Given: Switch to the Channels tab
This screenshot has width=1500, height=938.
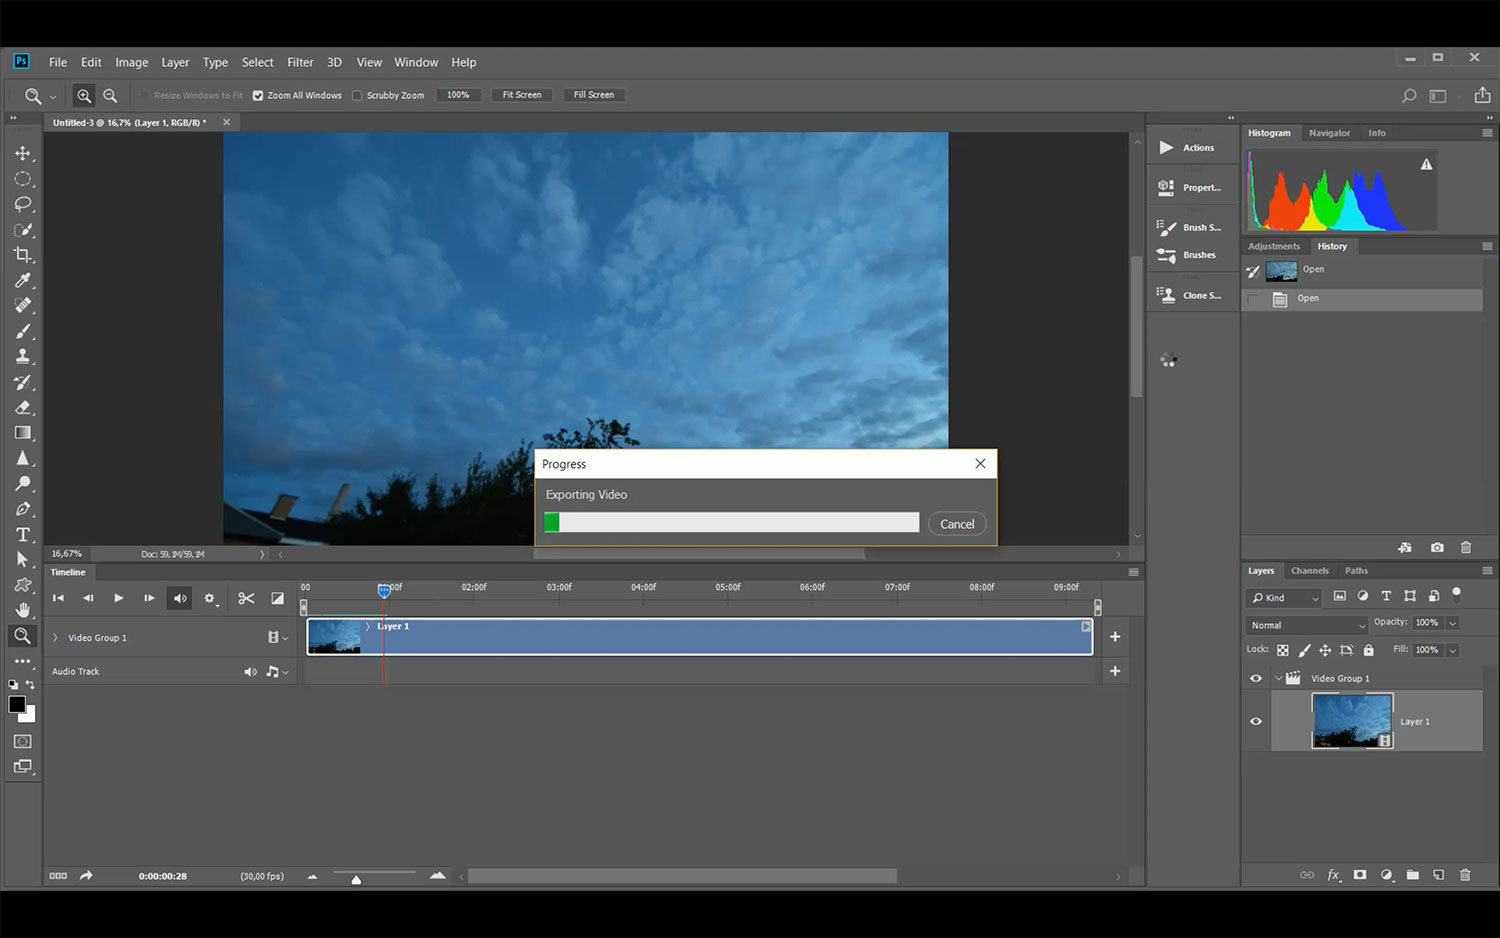Looking at the screenshot, I should [1309, 571].
